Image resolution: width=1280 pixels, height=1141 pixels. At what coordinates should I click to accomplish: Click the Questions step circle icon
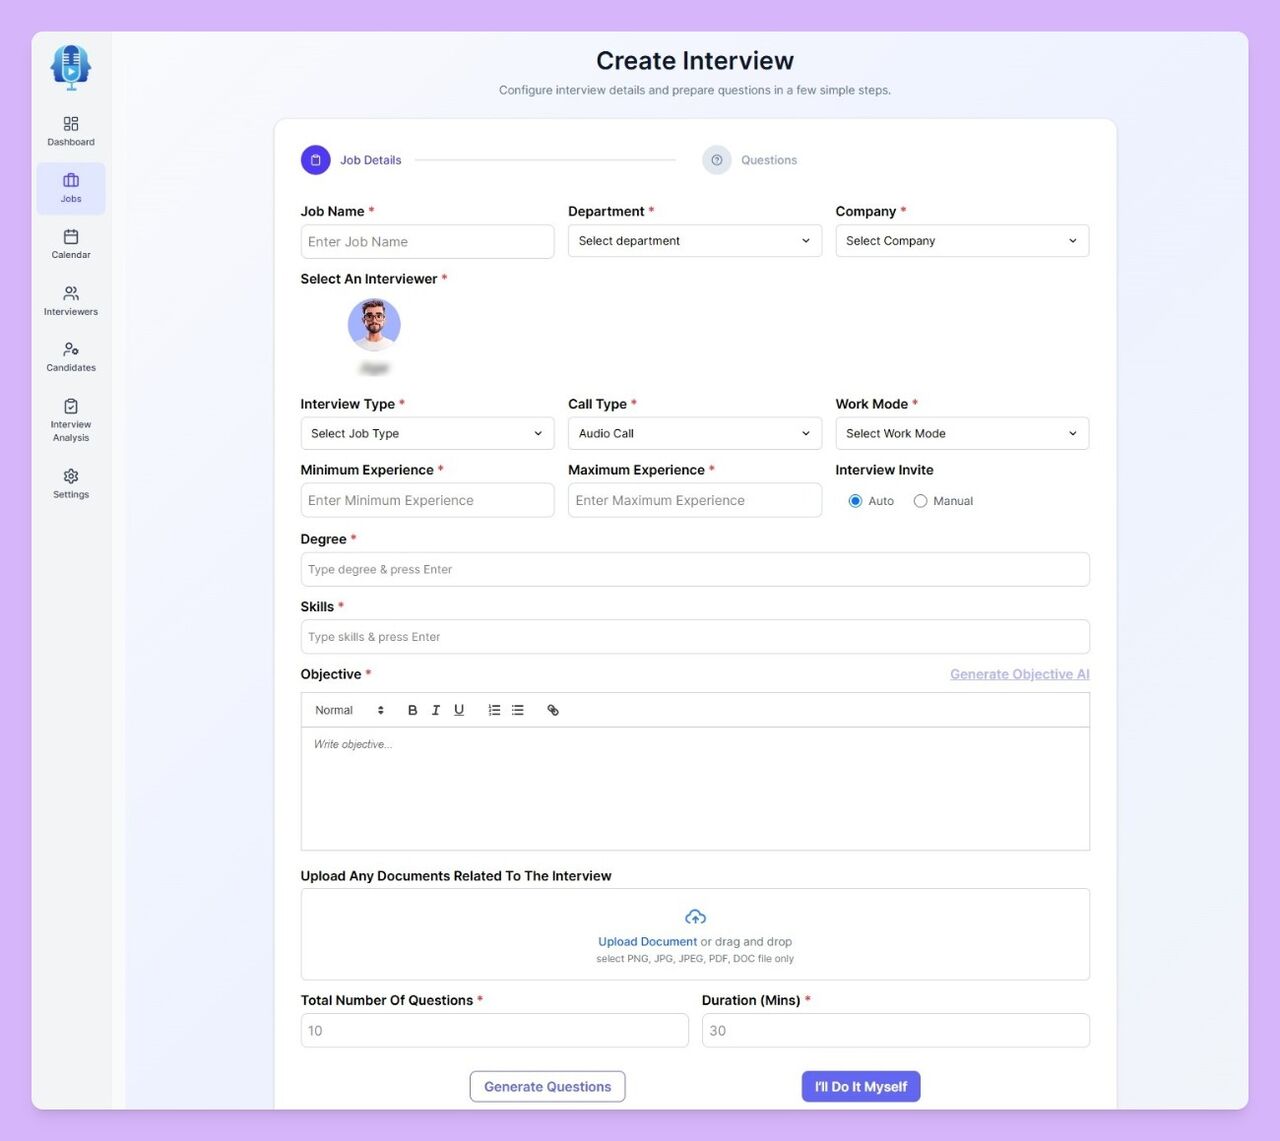point(717,160)
